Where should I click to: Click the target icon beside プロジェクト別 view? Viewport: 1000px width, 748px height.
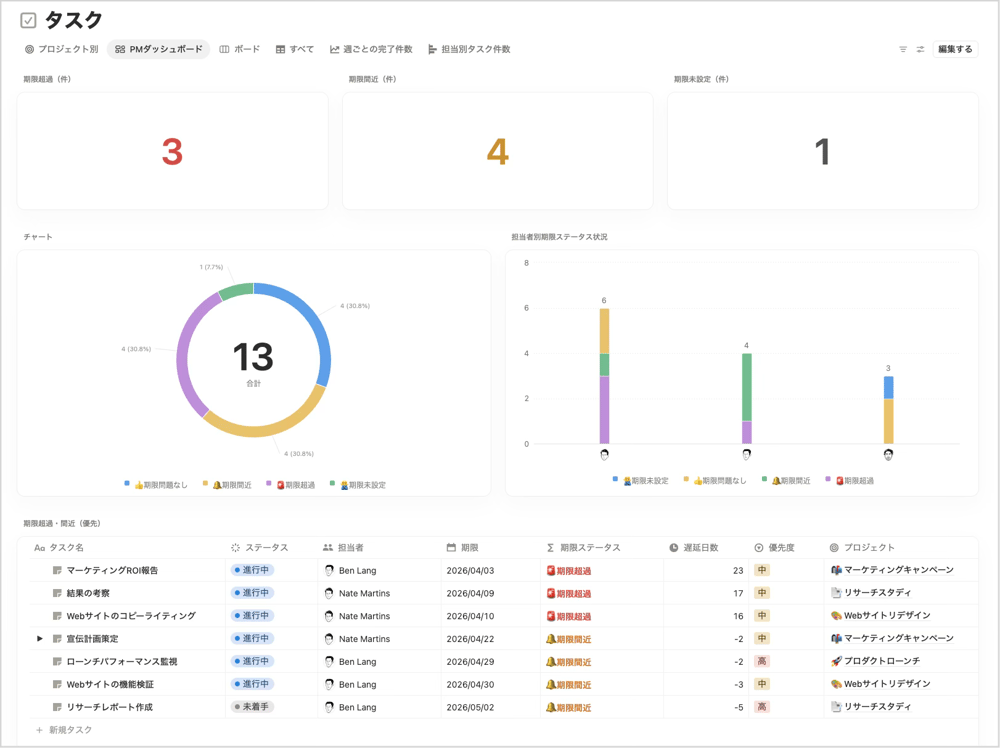click(28, 48)
